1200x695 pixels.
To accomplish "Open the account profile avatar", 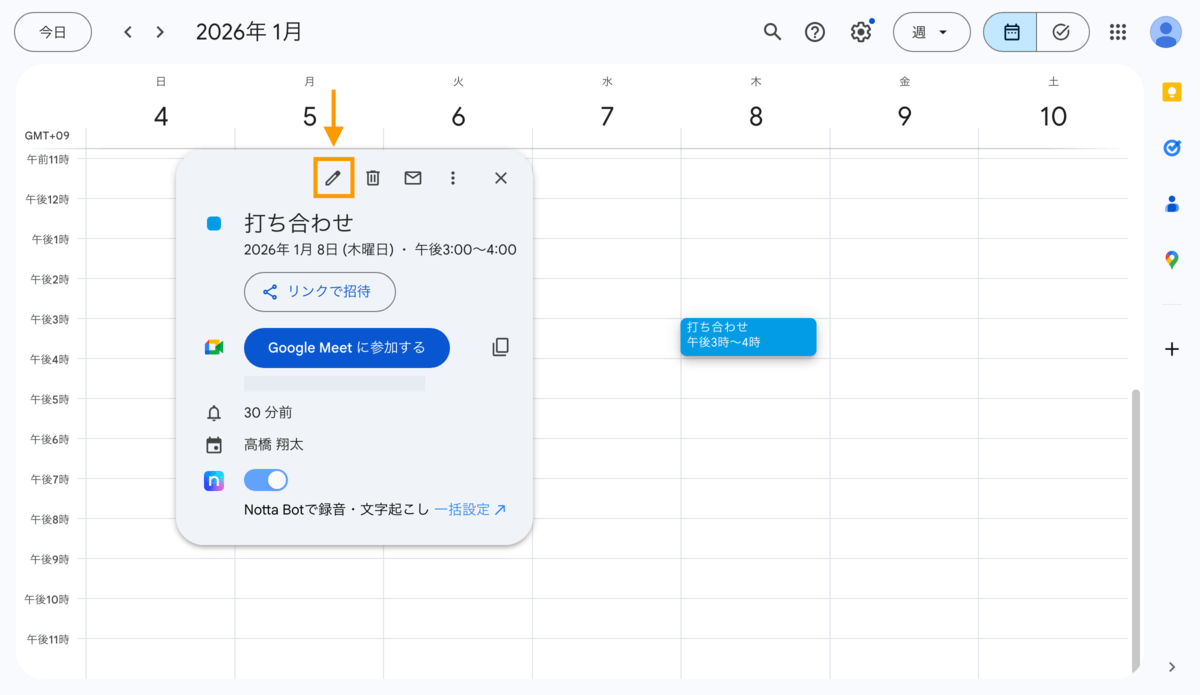I will (1165, 32).
